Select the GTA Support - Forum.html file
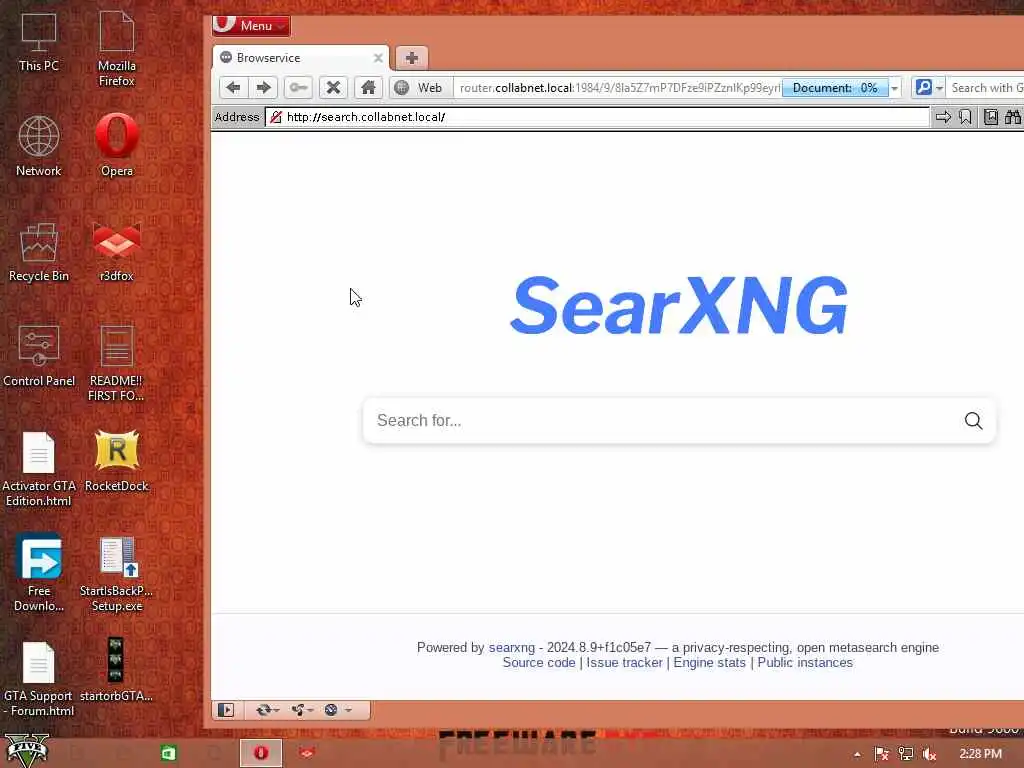Viewport: 1024px width, 768px height. click(x=39, y=678)
